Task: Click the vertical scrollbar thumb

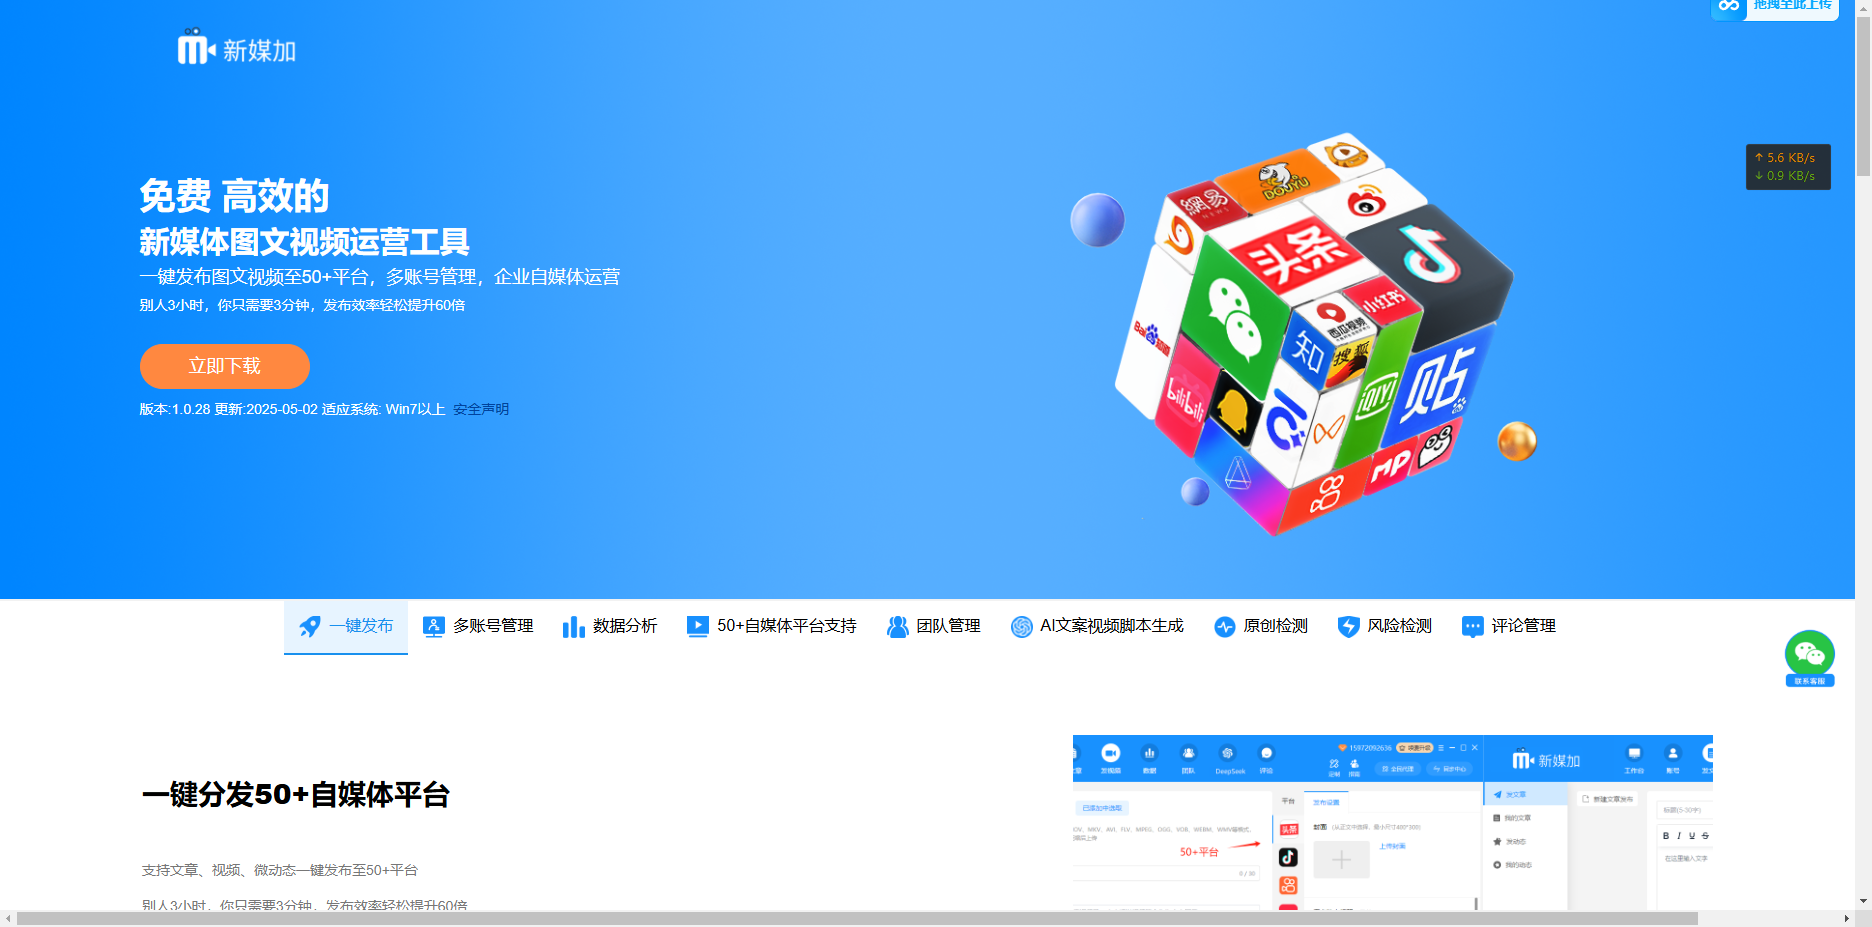Action: click(x=1863, y=97)
